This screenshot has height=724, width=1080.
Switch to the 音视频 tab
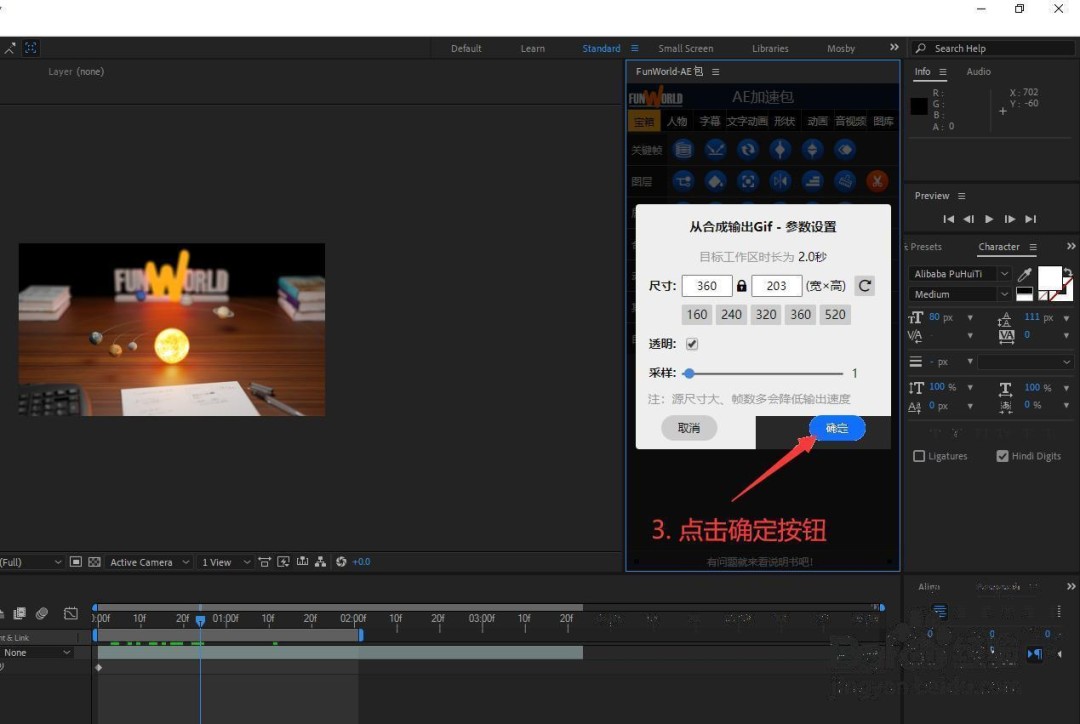click(x=851, y=121)
